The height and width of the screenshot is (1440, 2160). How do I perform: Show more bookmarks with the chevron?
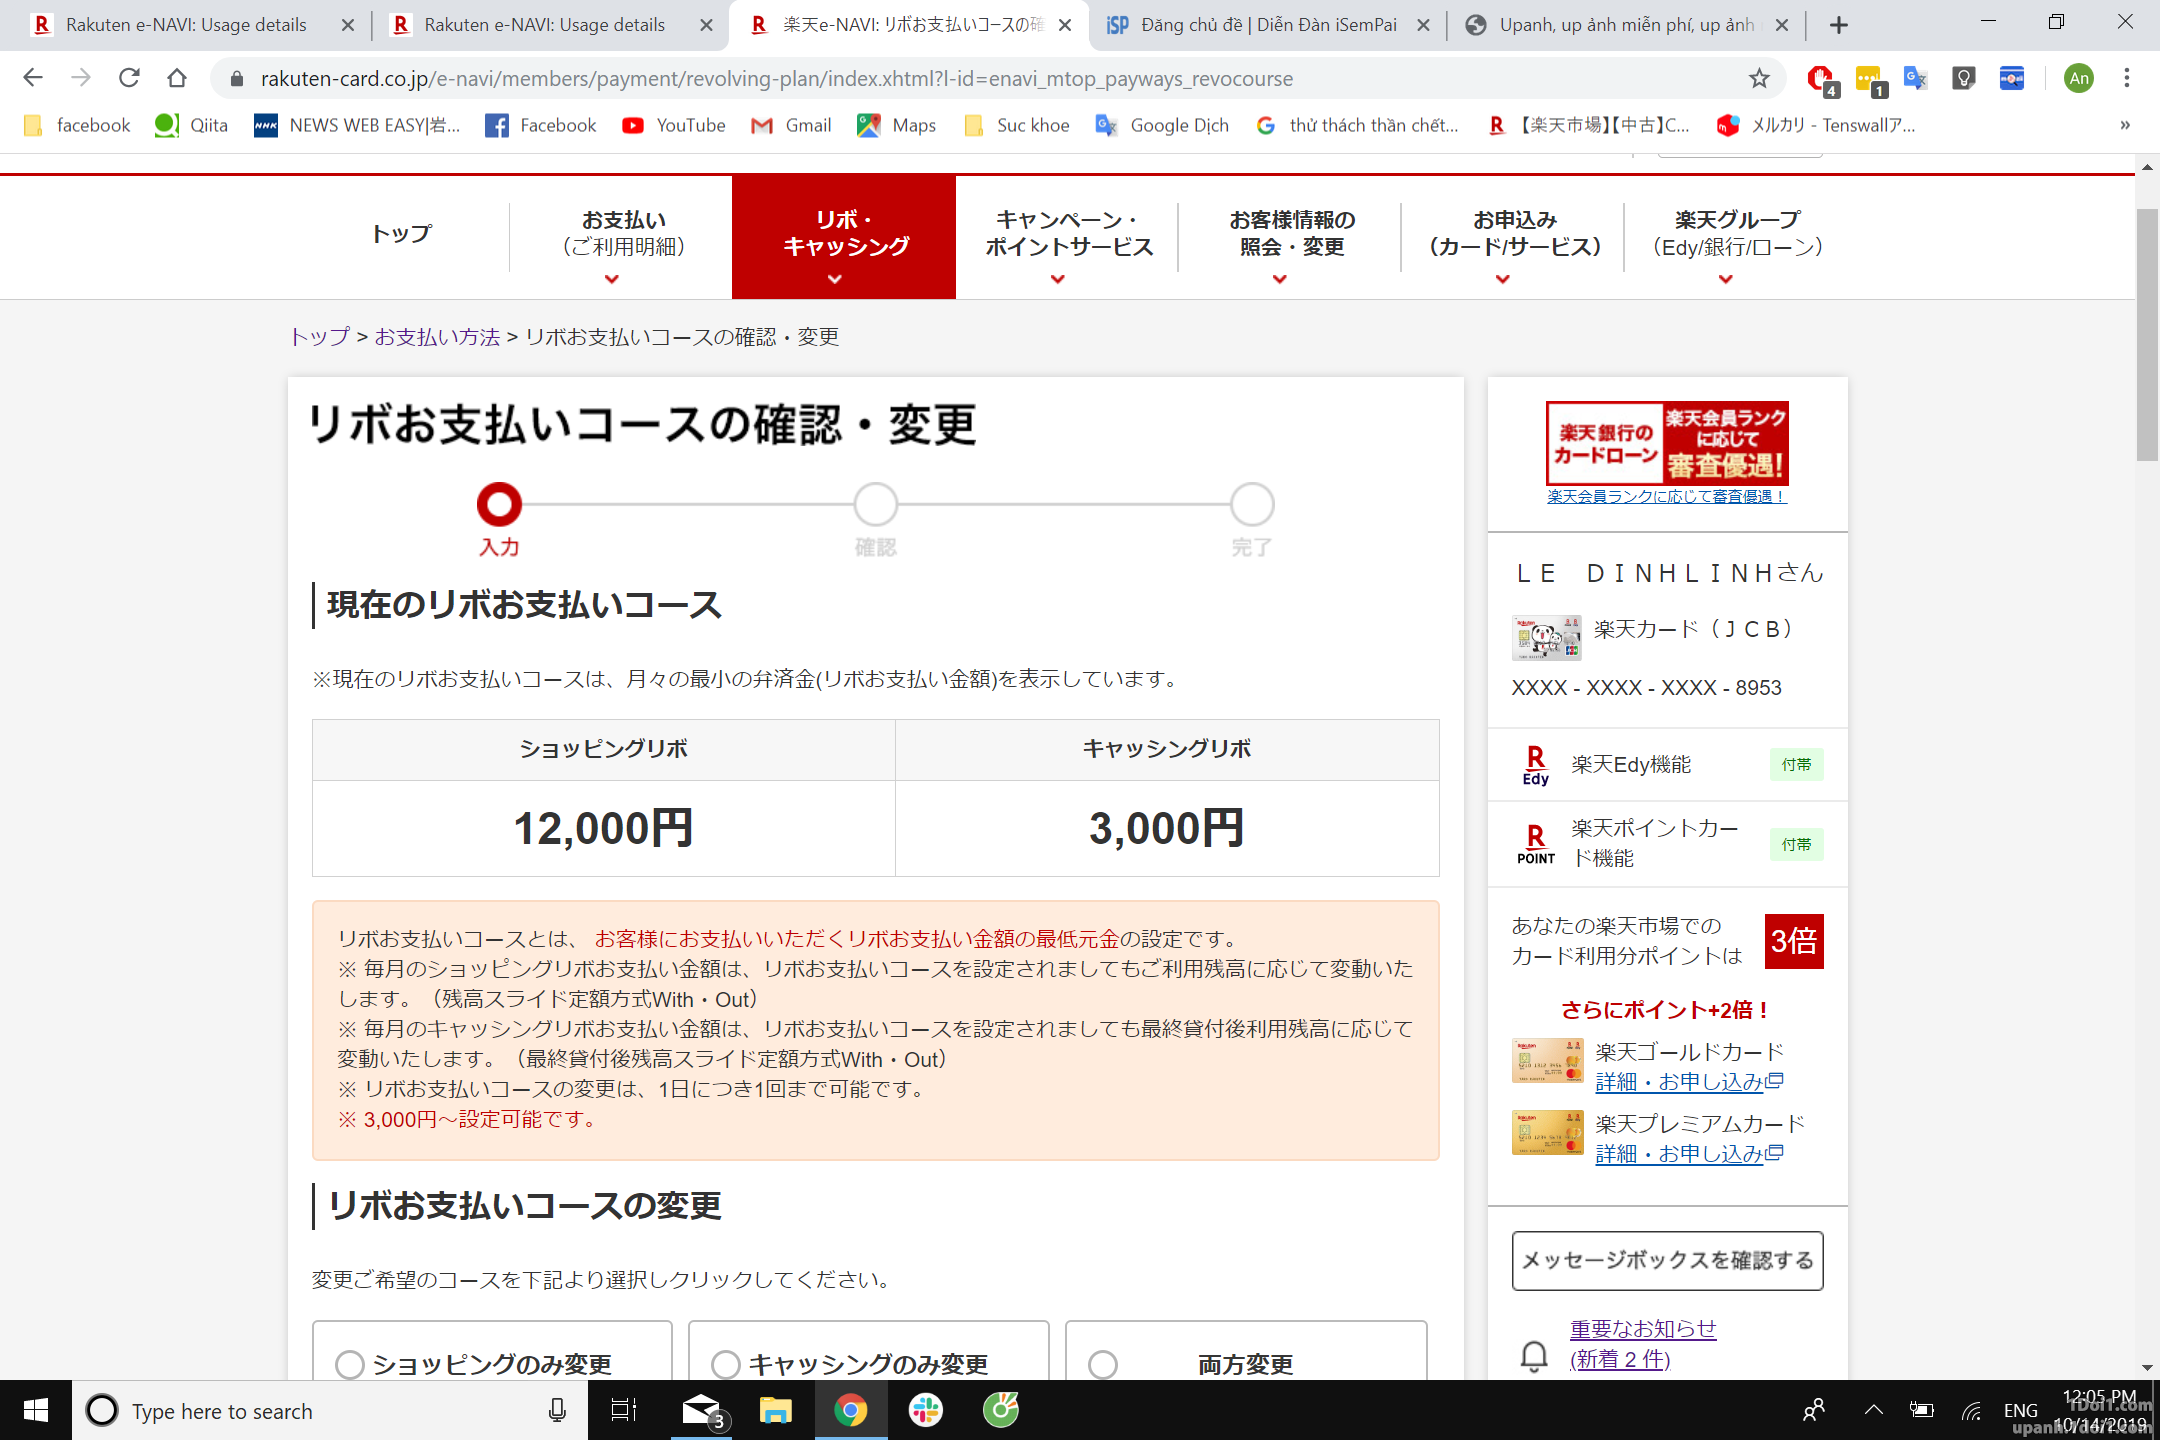point(2125,125)
